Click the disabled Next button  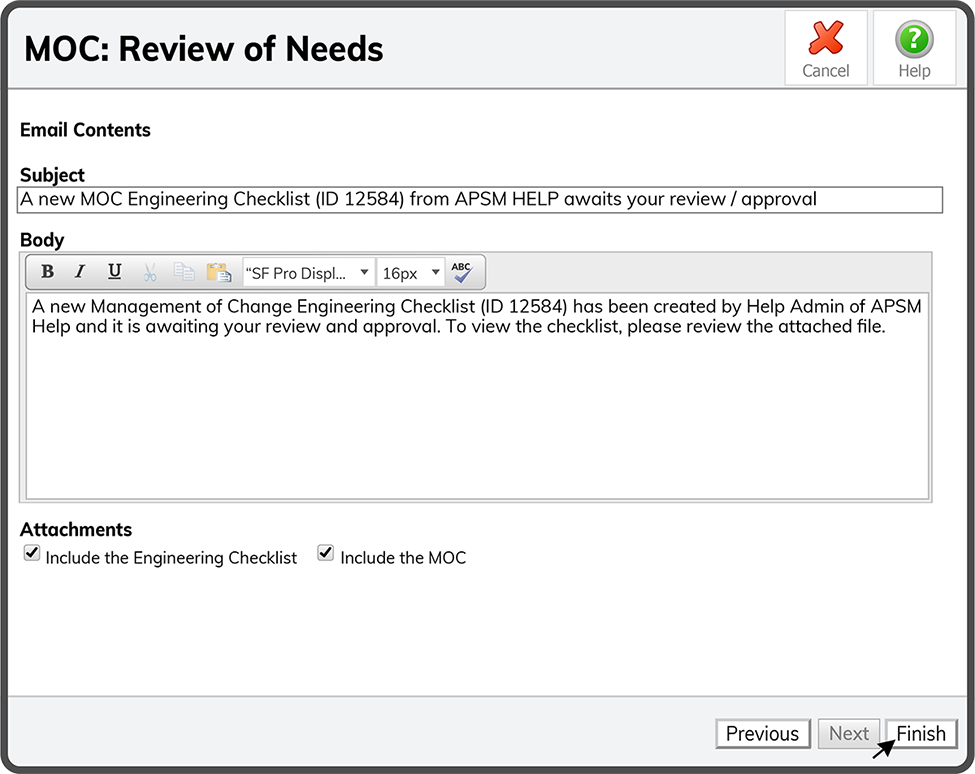[x=849, y=734]
